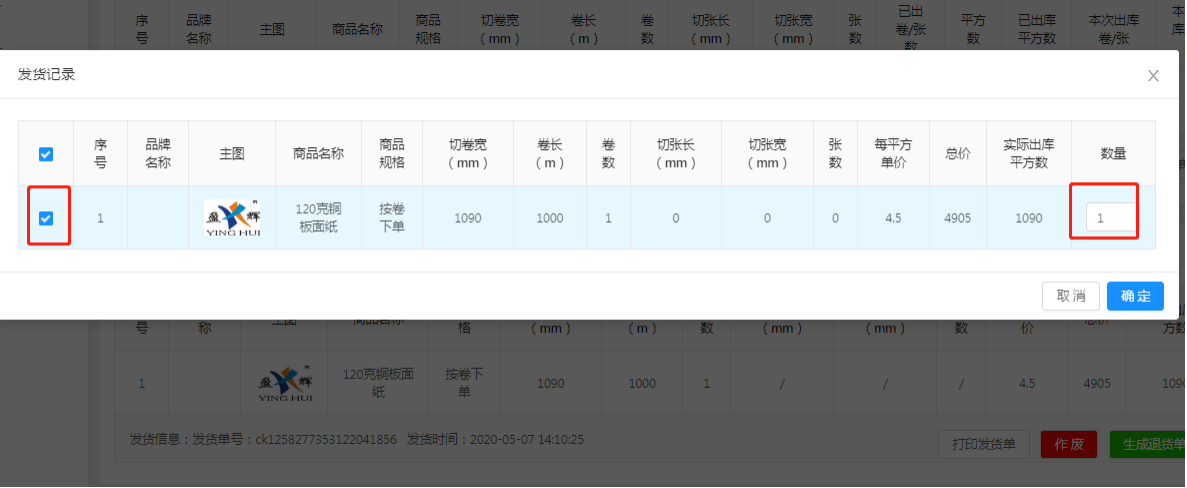1187x488 pixels.
Task: Click the 切卷宽 value 1090 in dialog row
Action: click(468, 218)
